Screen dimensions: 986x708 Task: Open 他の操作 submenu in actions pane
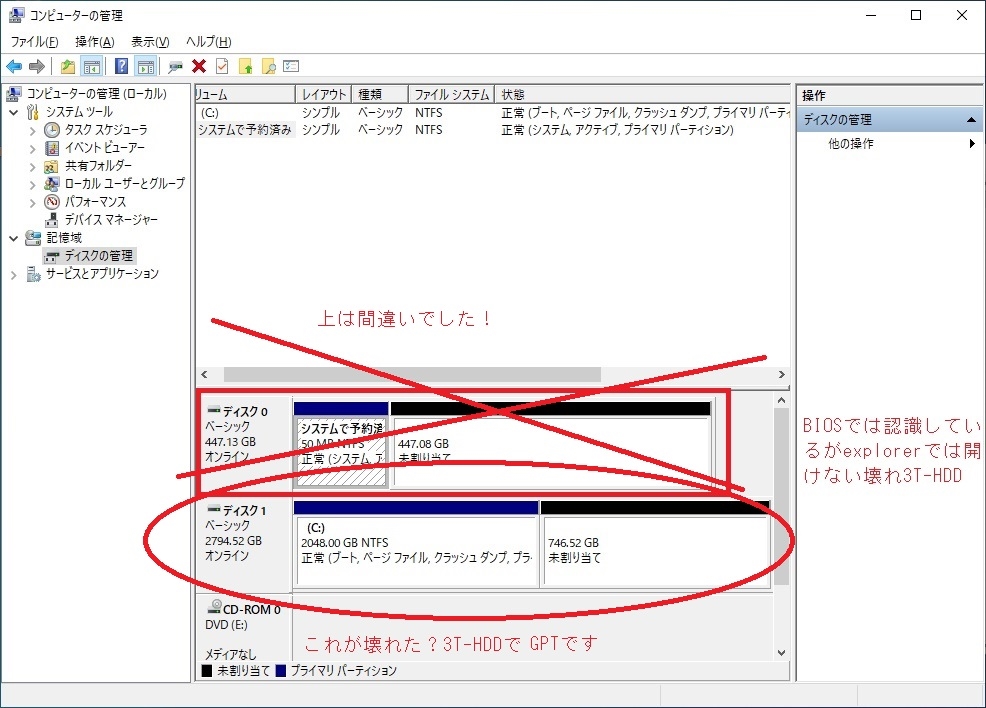(x=889, y=143)
